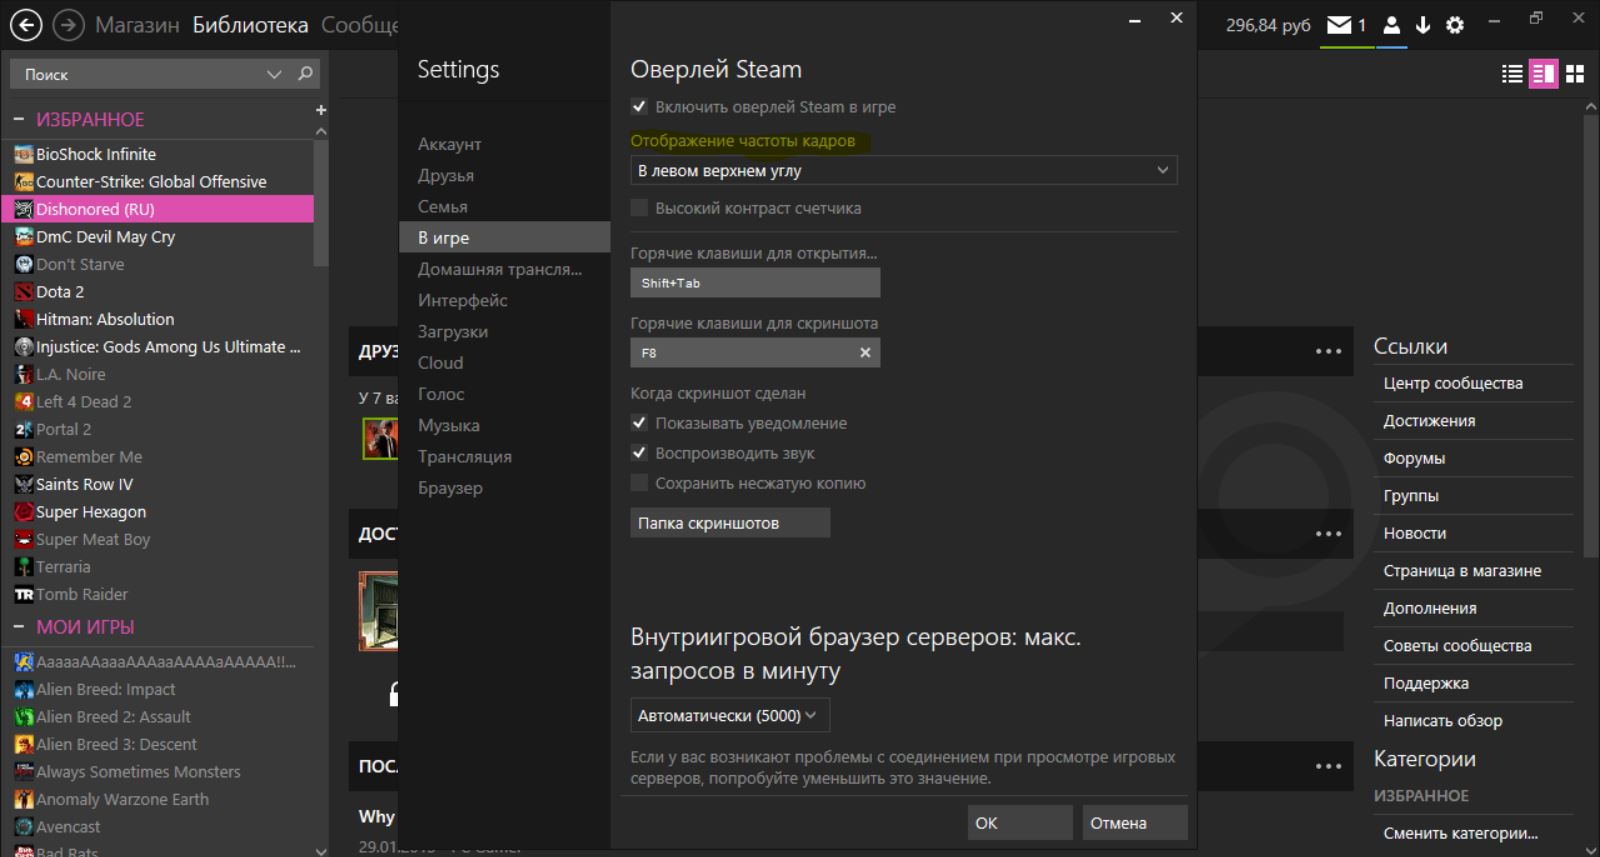Viewport: 1600px width, 857px height.
Task: Open the Браузер settings tab
Action: (x=450, y=487)
